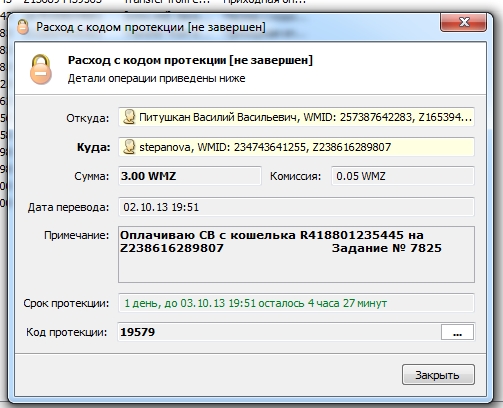The height and width of the screenshot is (408, 503).
Task: Click the 'Откуда:' label
Action: pyautogui.click(x=88, y=118)
